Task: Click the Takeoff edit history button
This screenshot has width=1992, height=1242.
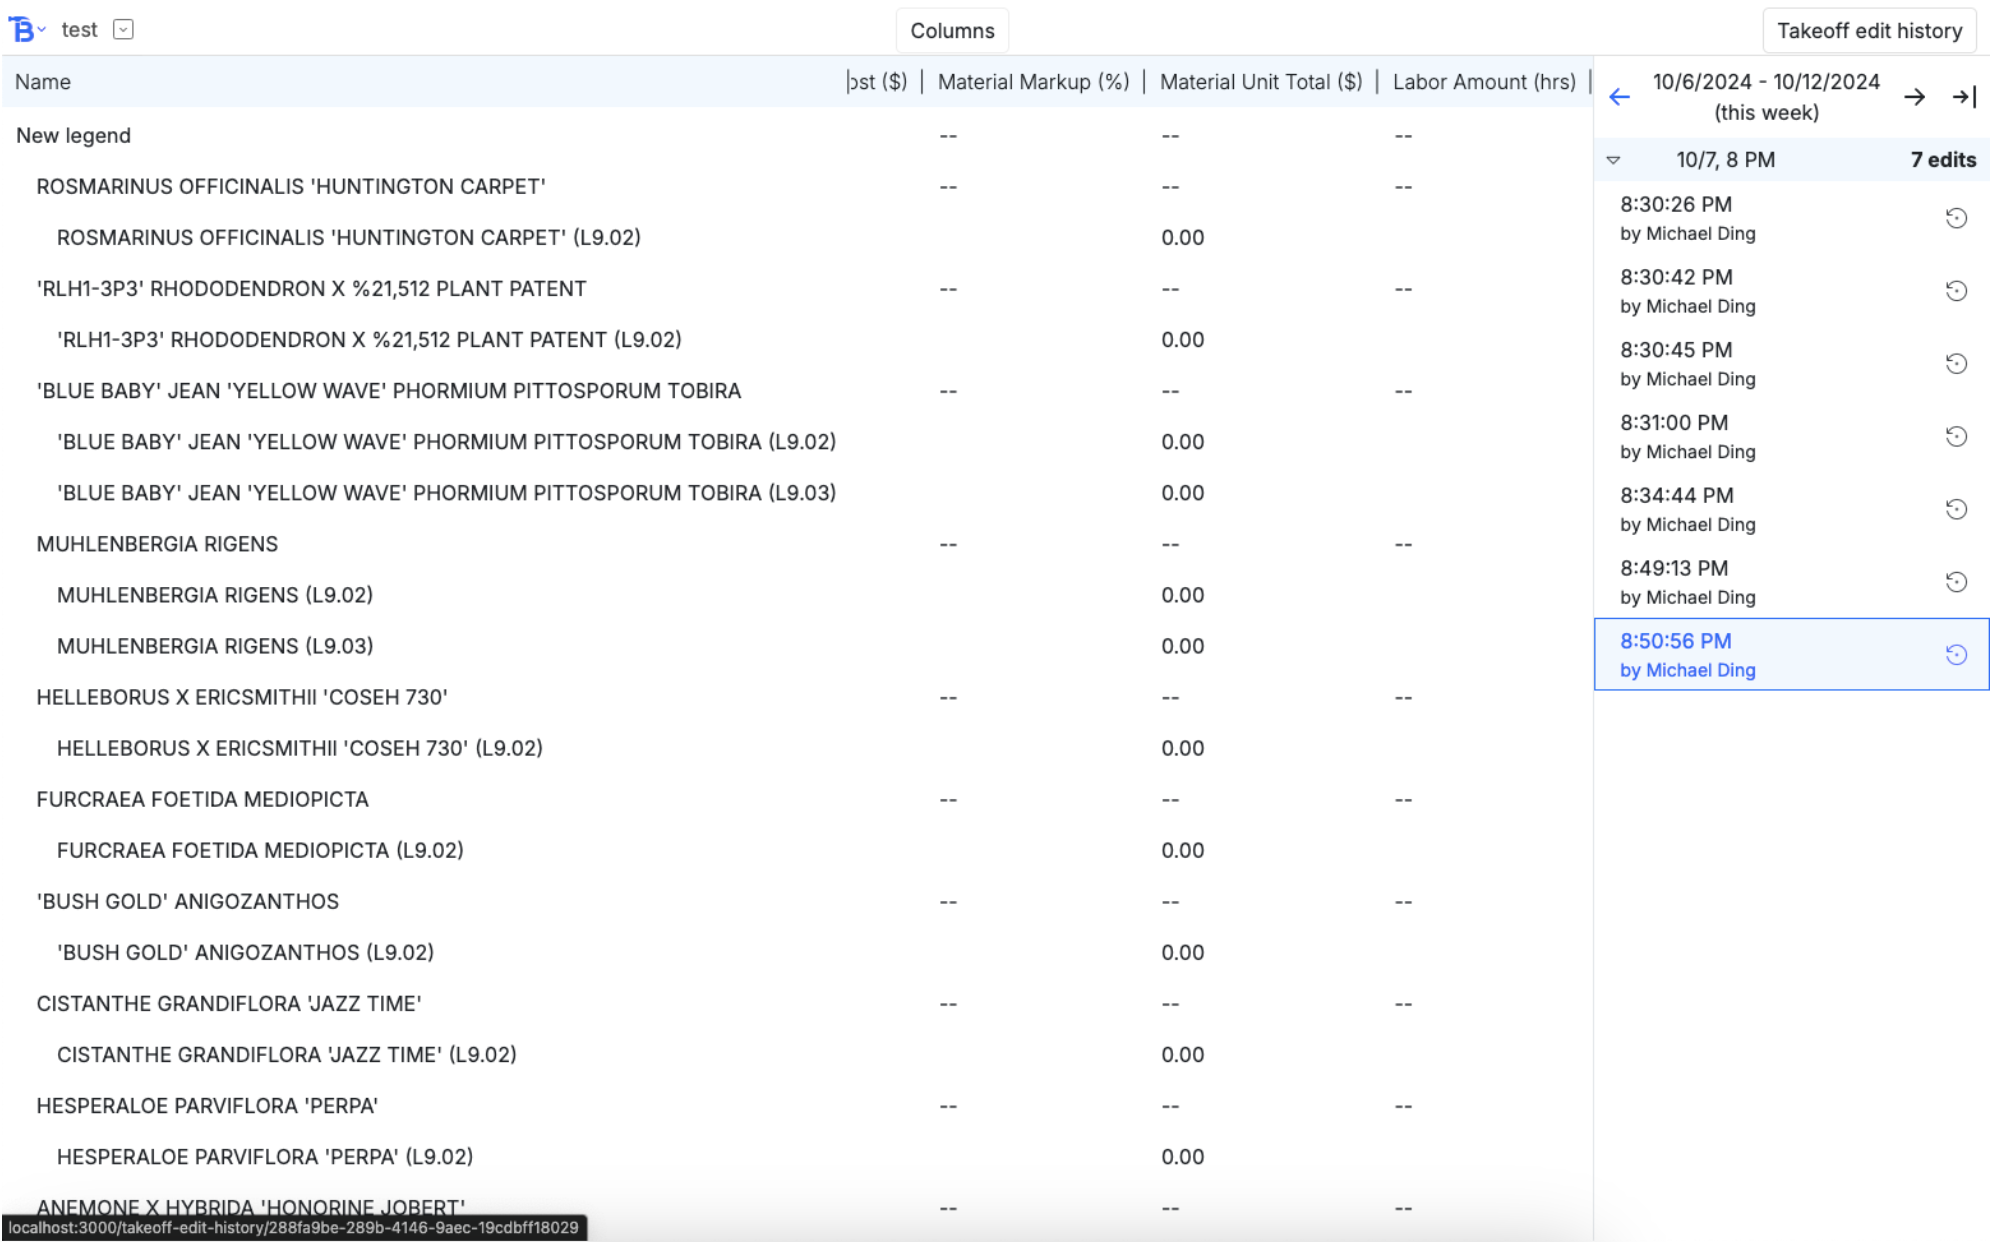Action: point(1868,31)
